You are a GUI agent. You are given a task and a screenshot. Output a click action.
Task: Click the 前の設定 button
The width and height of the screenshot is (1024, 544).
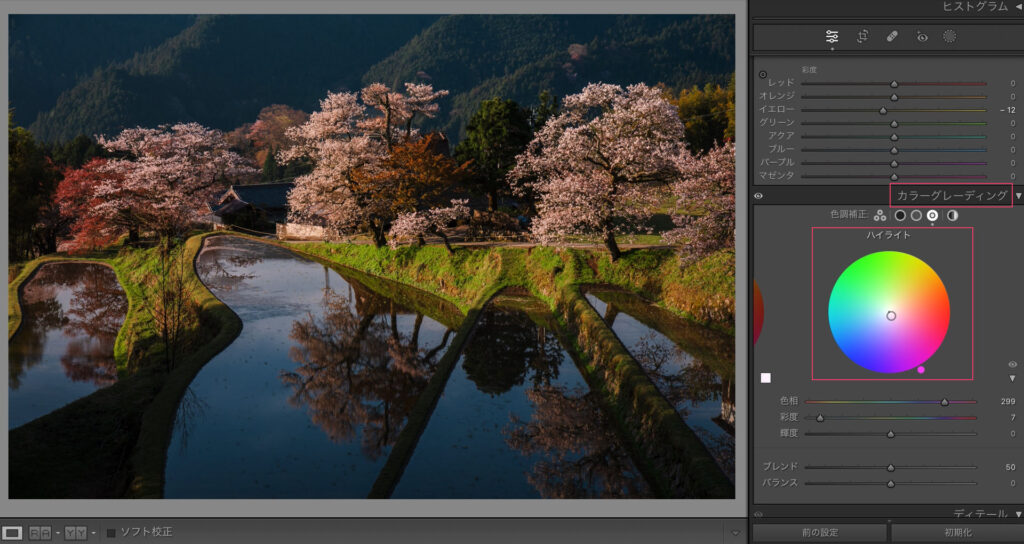(820, 533)
